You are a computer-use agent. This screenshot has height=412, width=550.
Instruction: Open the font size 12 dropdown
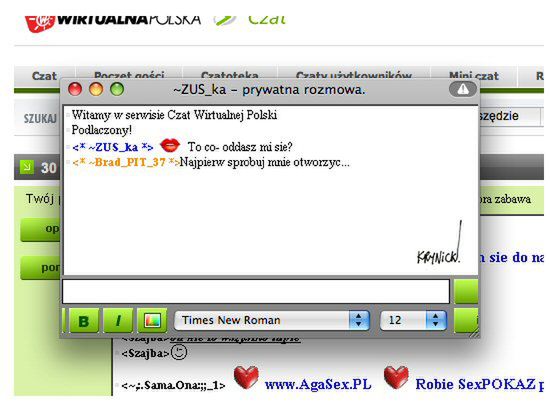click(413, 320)
